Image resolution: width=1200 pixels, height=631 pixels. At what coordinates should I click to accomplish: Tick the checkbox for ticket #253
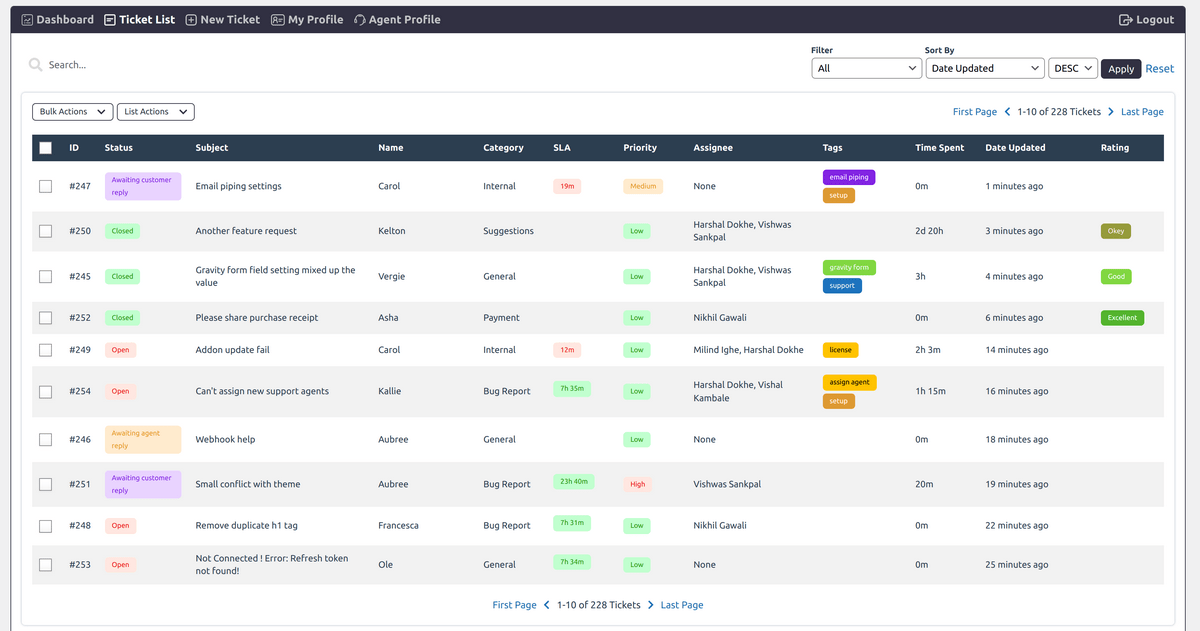click(45, 565)
